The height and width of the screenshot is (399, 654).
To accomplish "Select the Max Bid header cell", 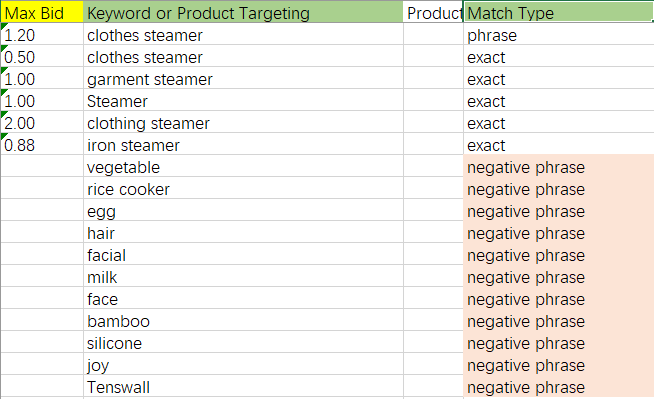I will pos(42,13).
